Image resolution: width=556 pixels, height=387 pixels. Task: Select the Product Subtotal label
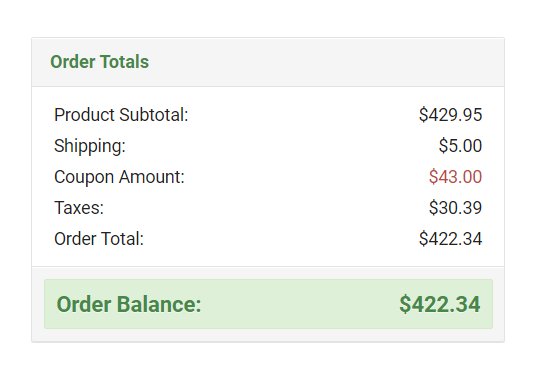point(121,115)
